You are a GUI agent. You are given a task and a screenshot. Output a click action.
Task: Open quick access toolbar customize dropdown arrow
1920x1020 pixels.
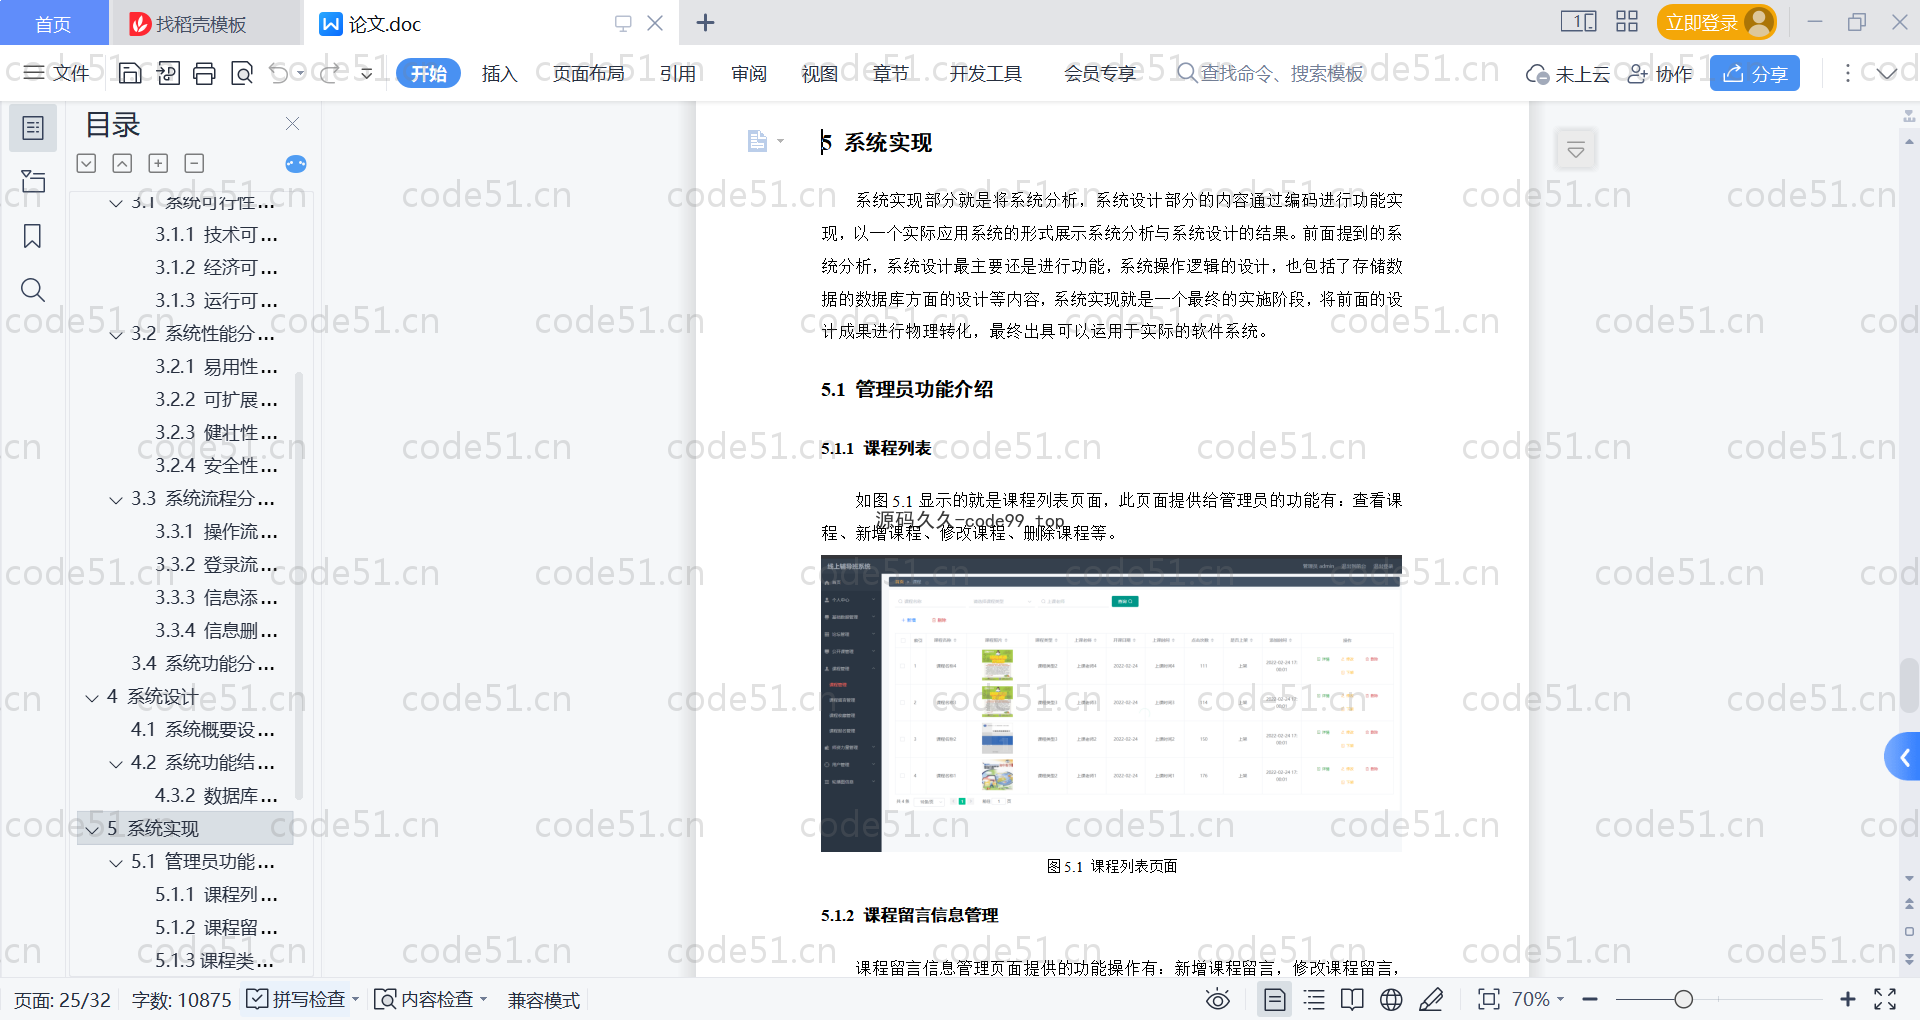tap(367, 73)
